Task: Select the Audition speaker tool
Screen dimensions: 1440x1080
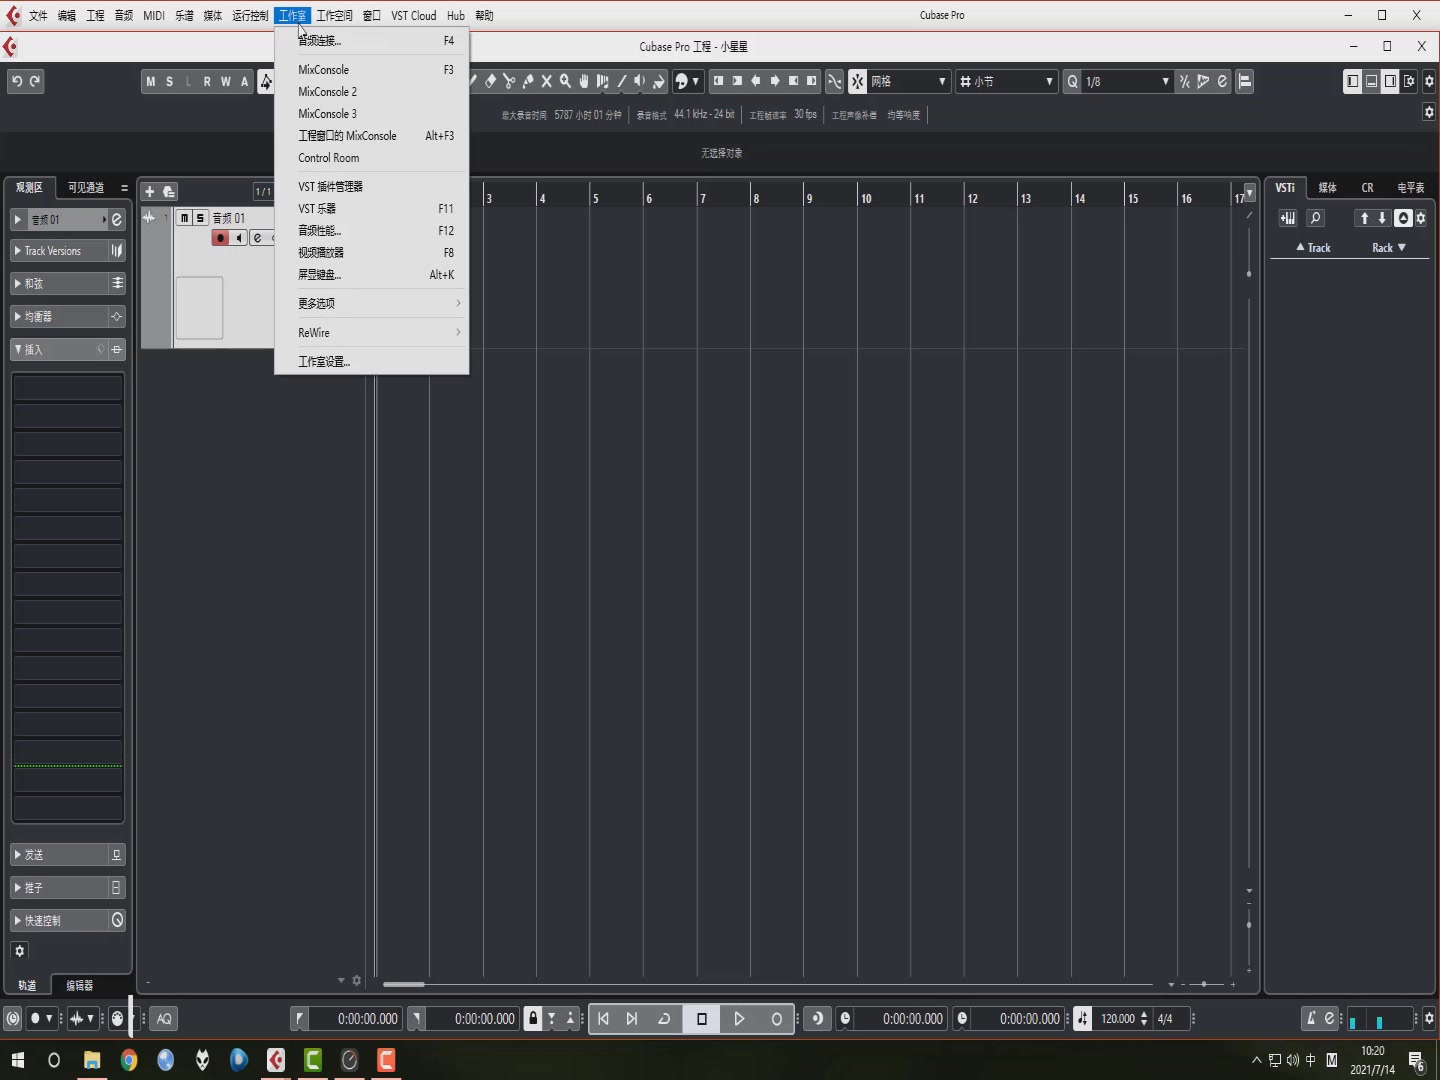Action: tap(641, 82)
